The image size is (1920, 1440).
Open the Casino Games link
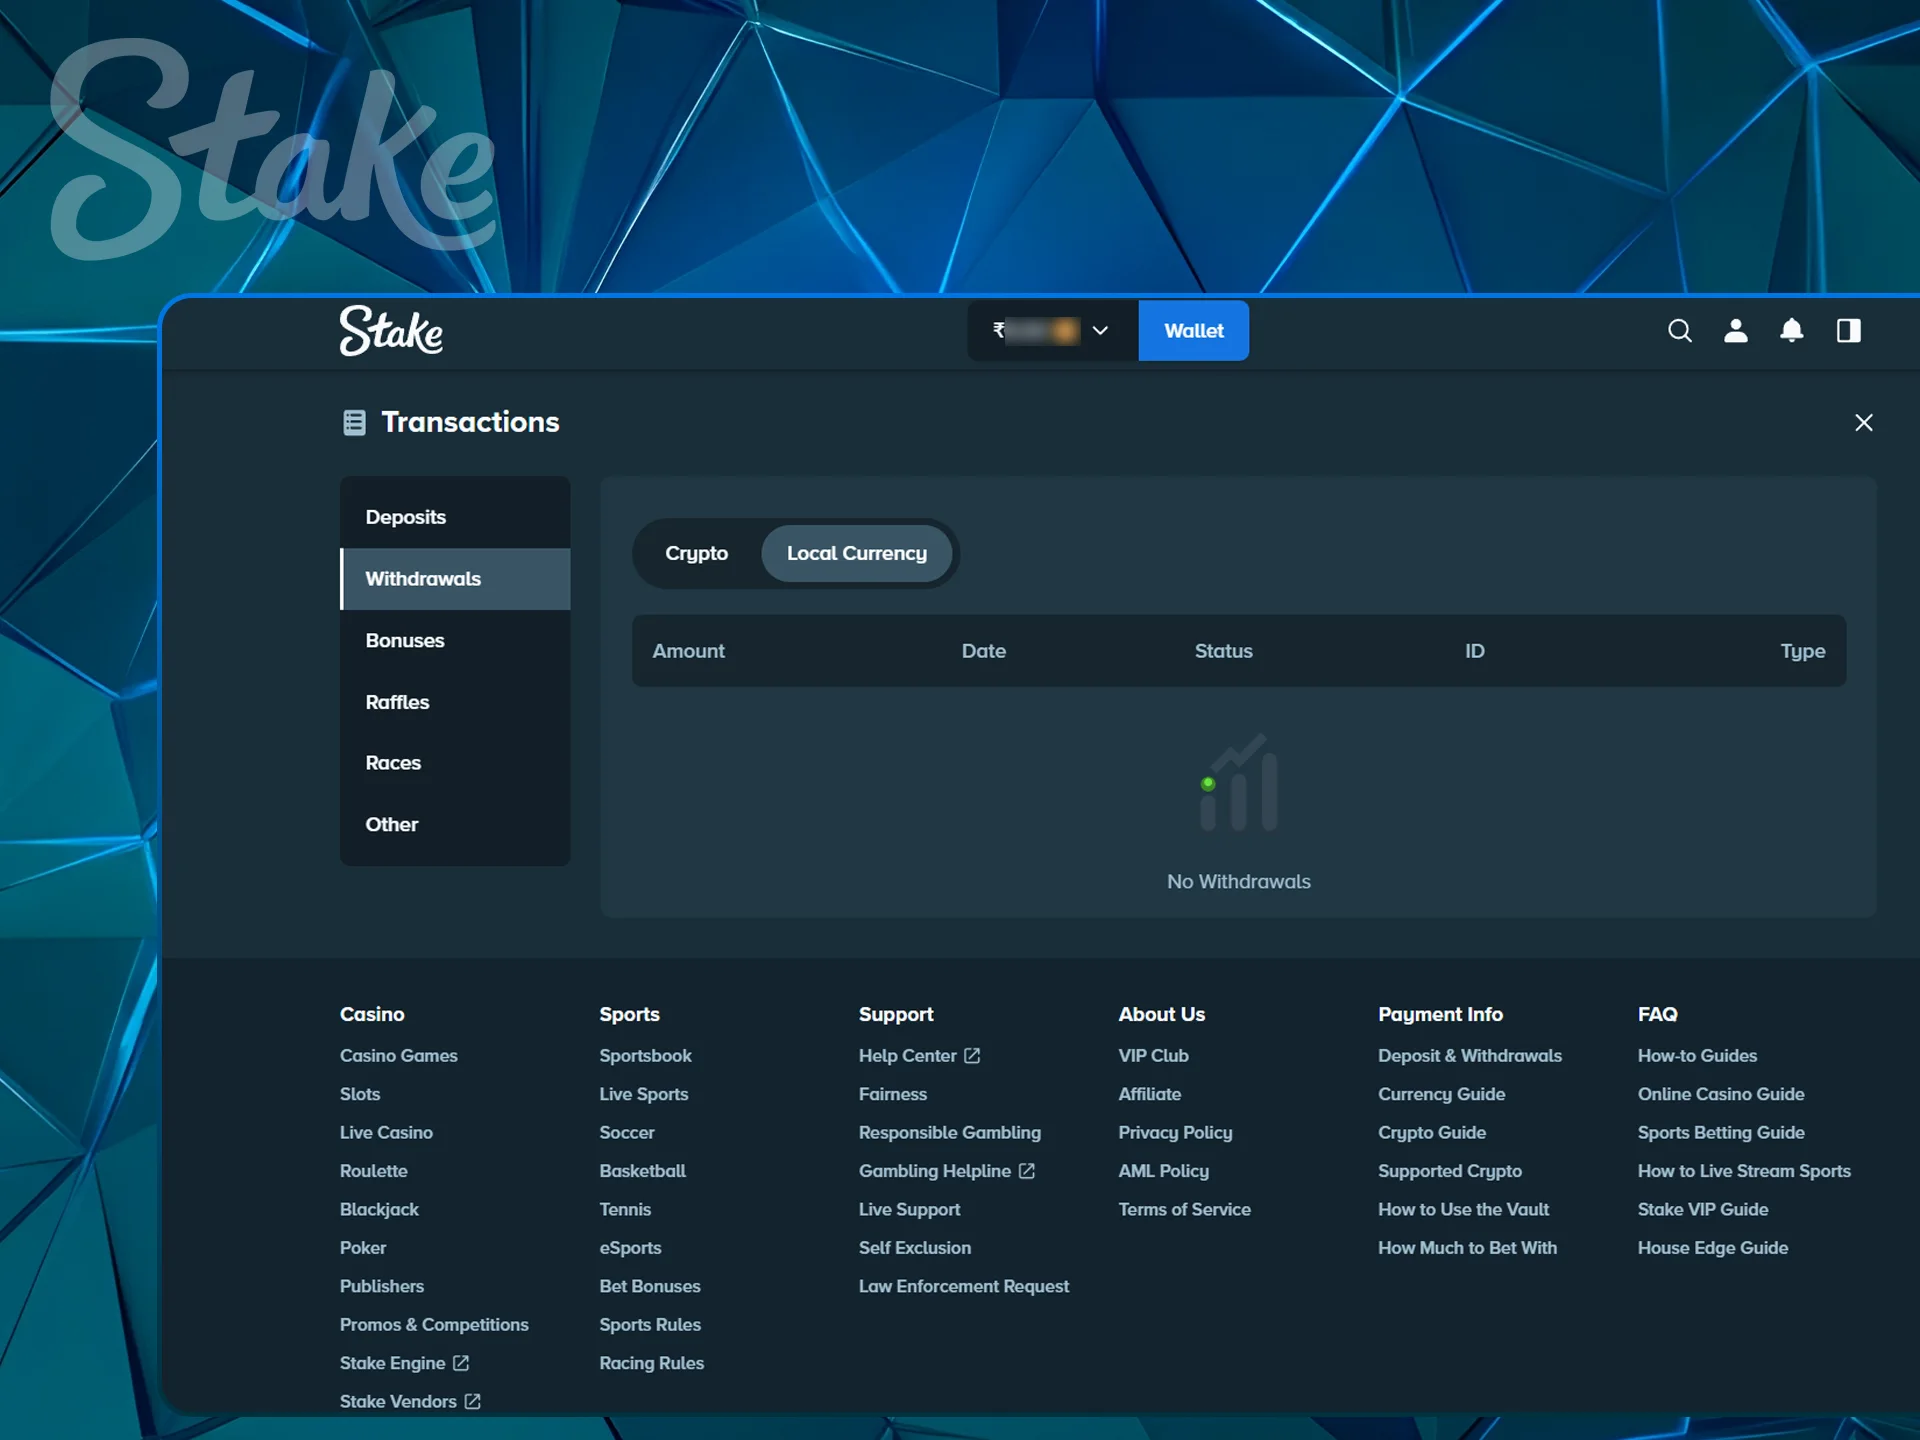coord(399,1056)
